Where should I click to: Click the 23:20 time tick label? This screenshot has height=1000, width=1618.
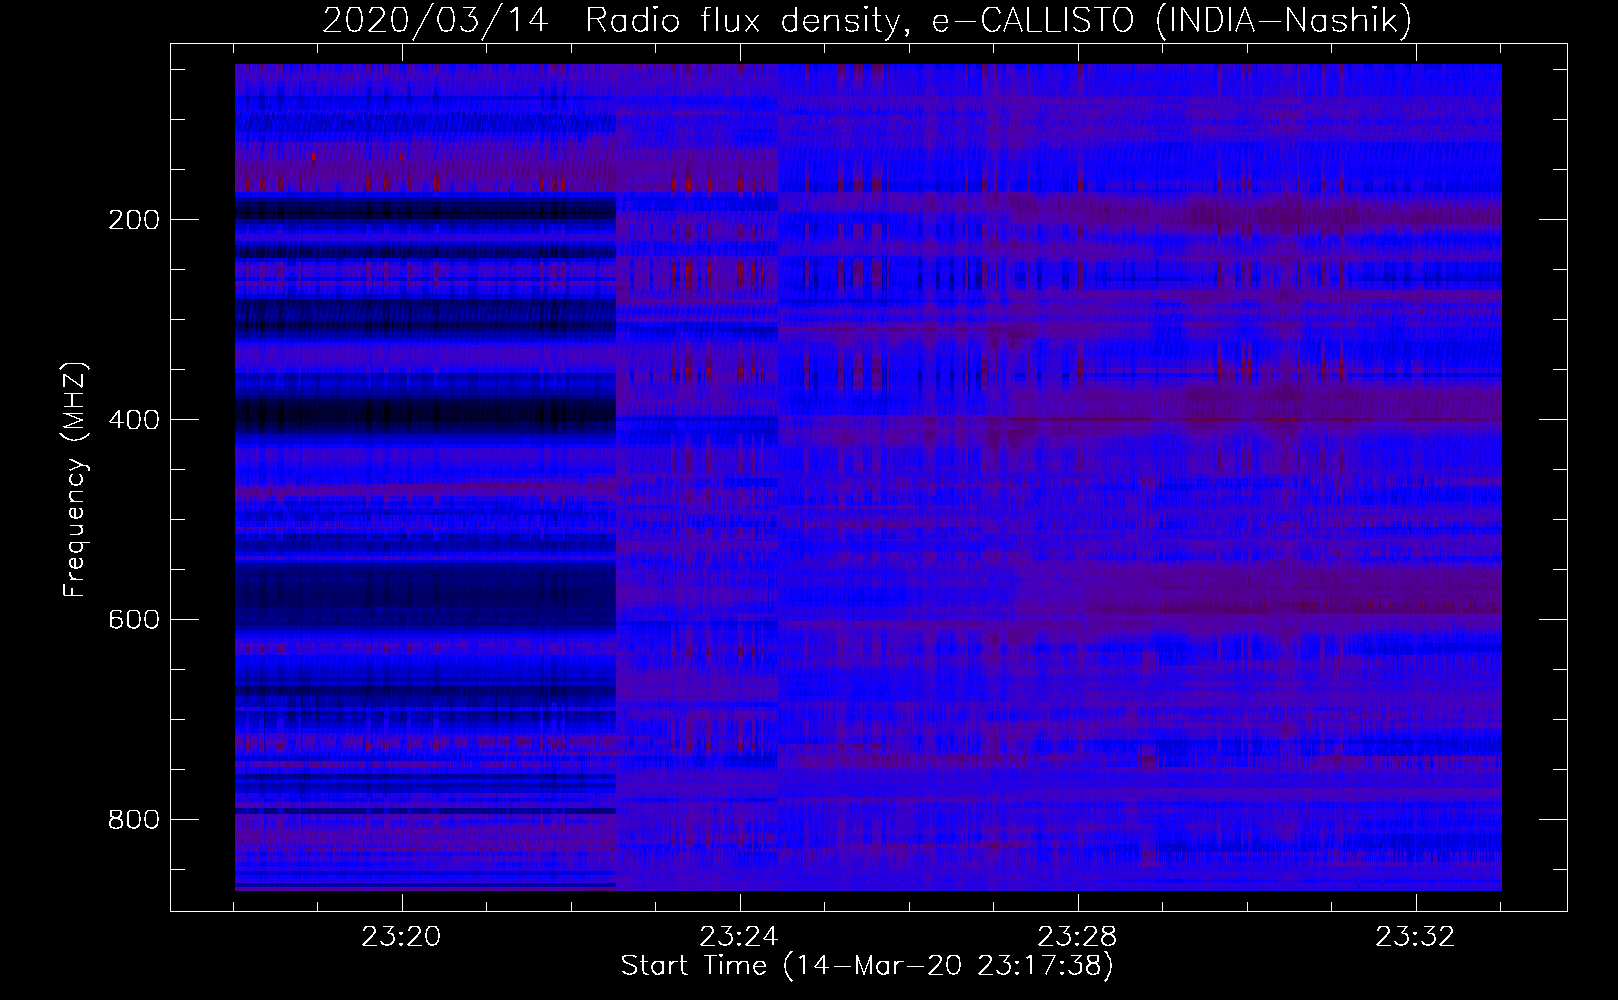tap(402, 937)
